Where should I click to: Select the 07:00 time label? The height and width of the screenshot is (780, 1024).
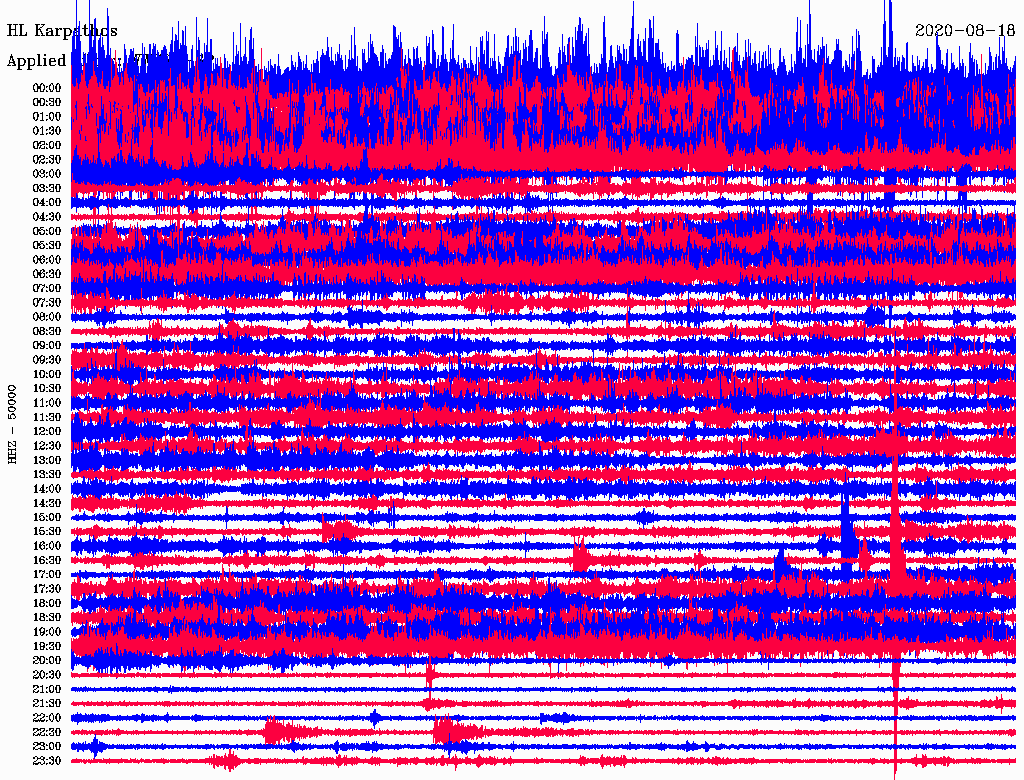(47, 288)
